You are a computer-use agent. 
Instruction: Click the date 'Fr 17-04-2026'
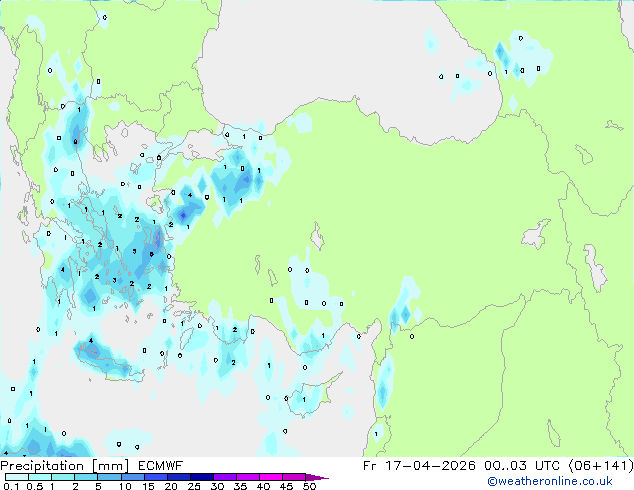419,466
